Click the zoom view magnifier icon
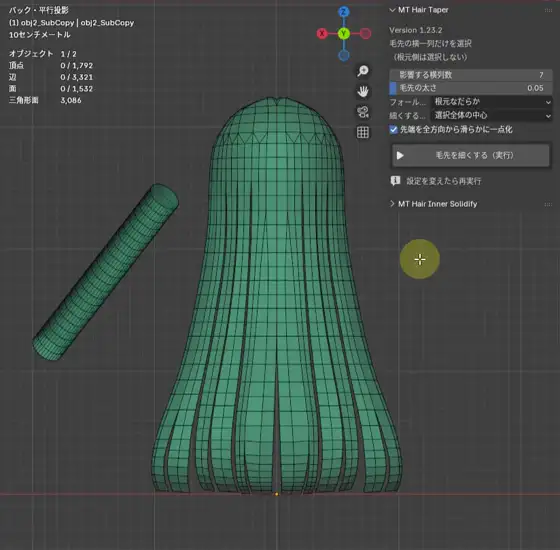The image size is (560, 550). click(x=363, y=71)
